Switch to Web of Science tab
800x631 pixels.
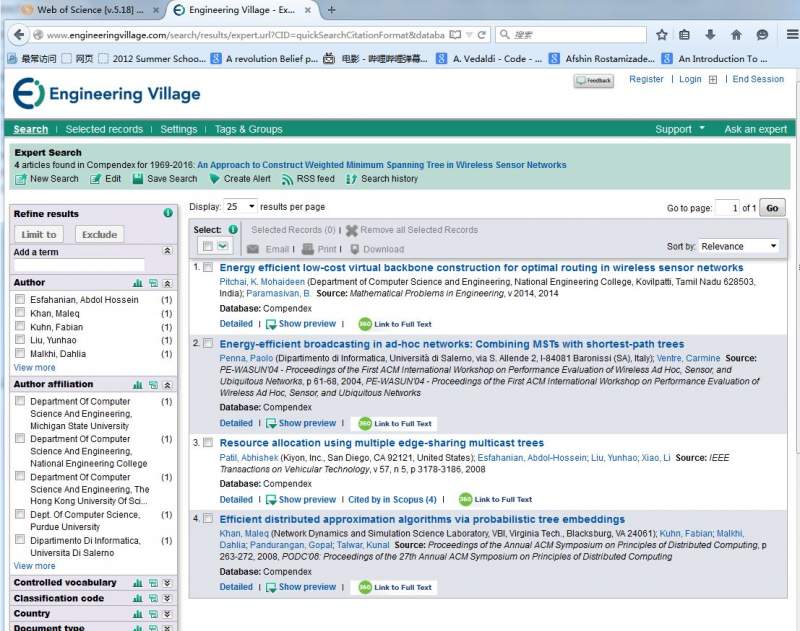pos(90,10)
